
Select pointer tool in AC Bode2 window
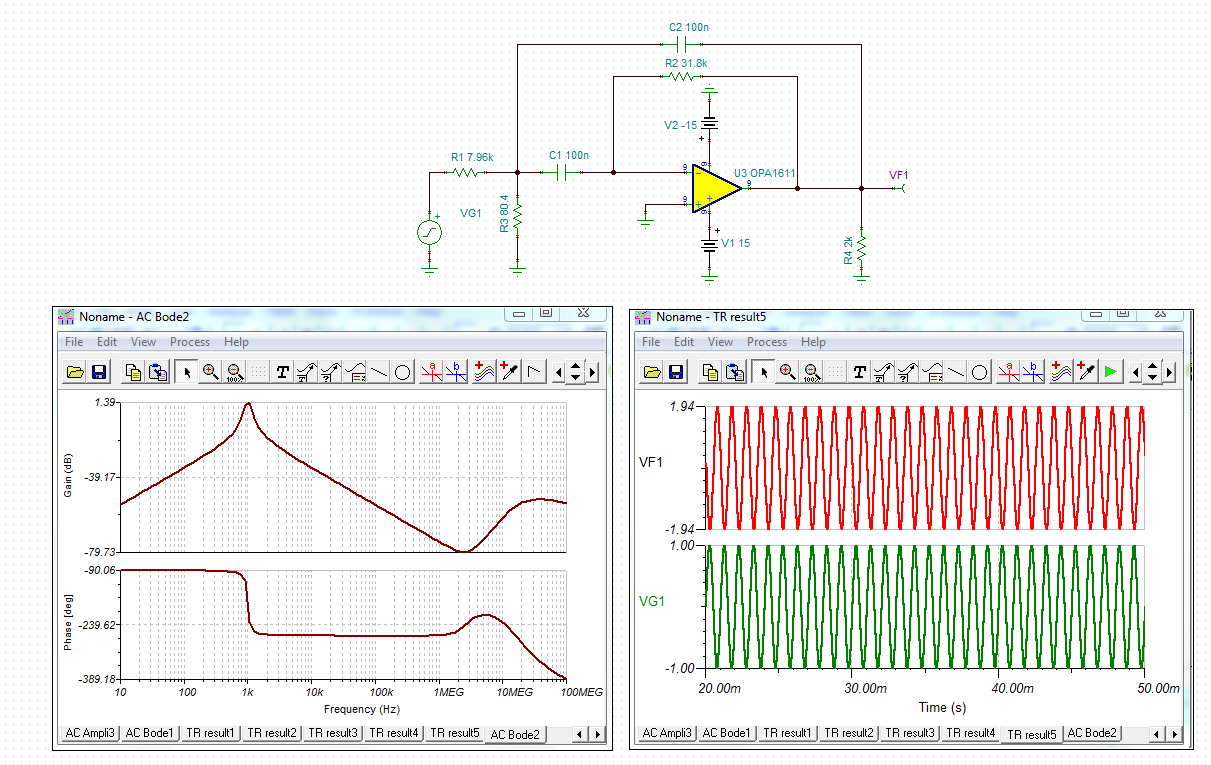tap(186, 372)
